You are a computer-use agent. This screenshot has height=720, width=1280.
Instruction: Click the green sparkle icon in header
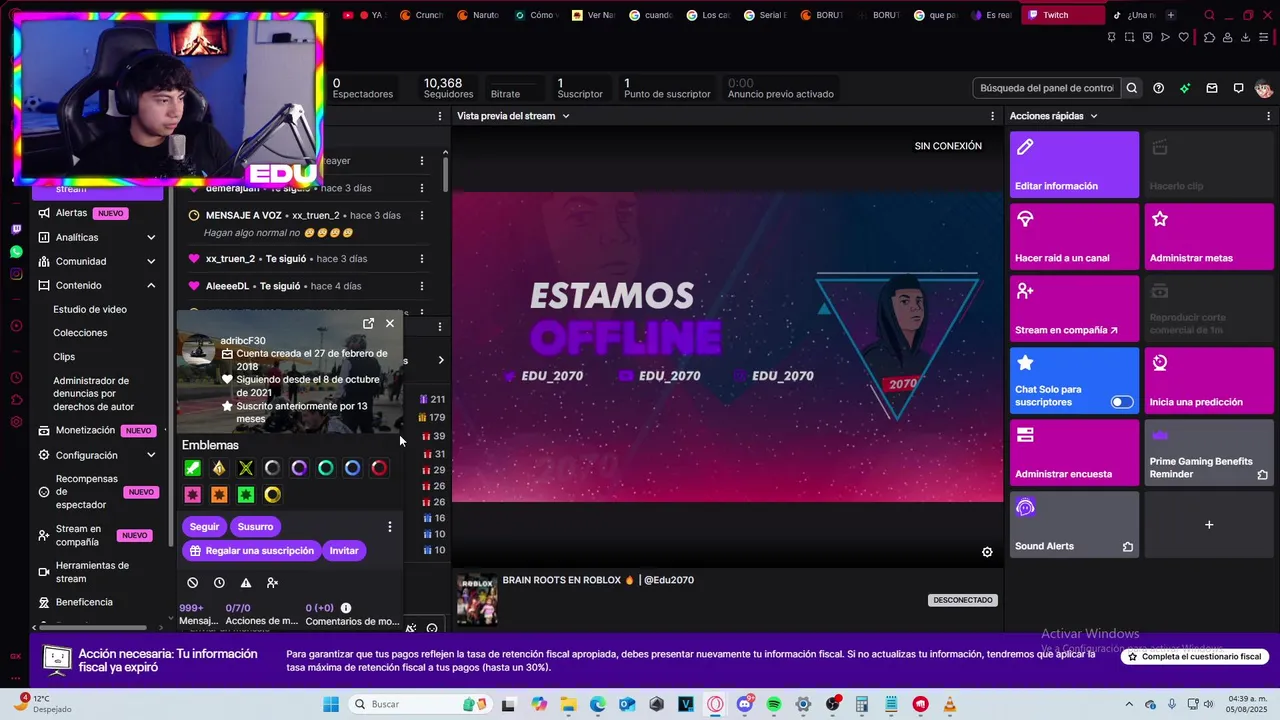pos(1185,88)
